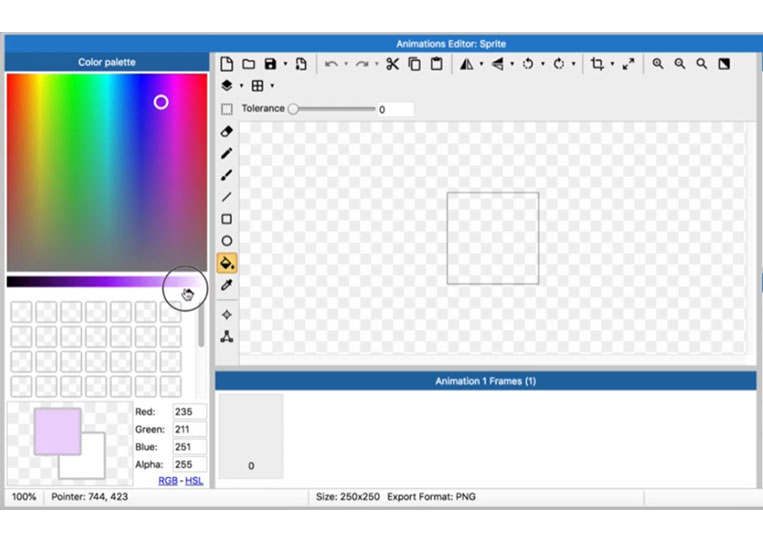Copy the selection
This screenshot has height=541, width=763.
click(415, 64)
